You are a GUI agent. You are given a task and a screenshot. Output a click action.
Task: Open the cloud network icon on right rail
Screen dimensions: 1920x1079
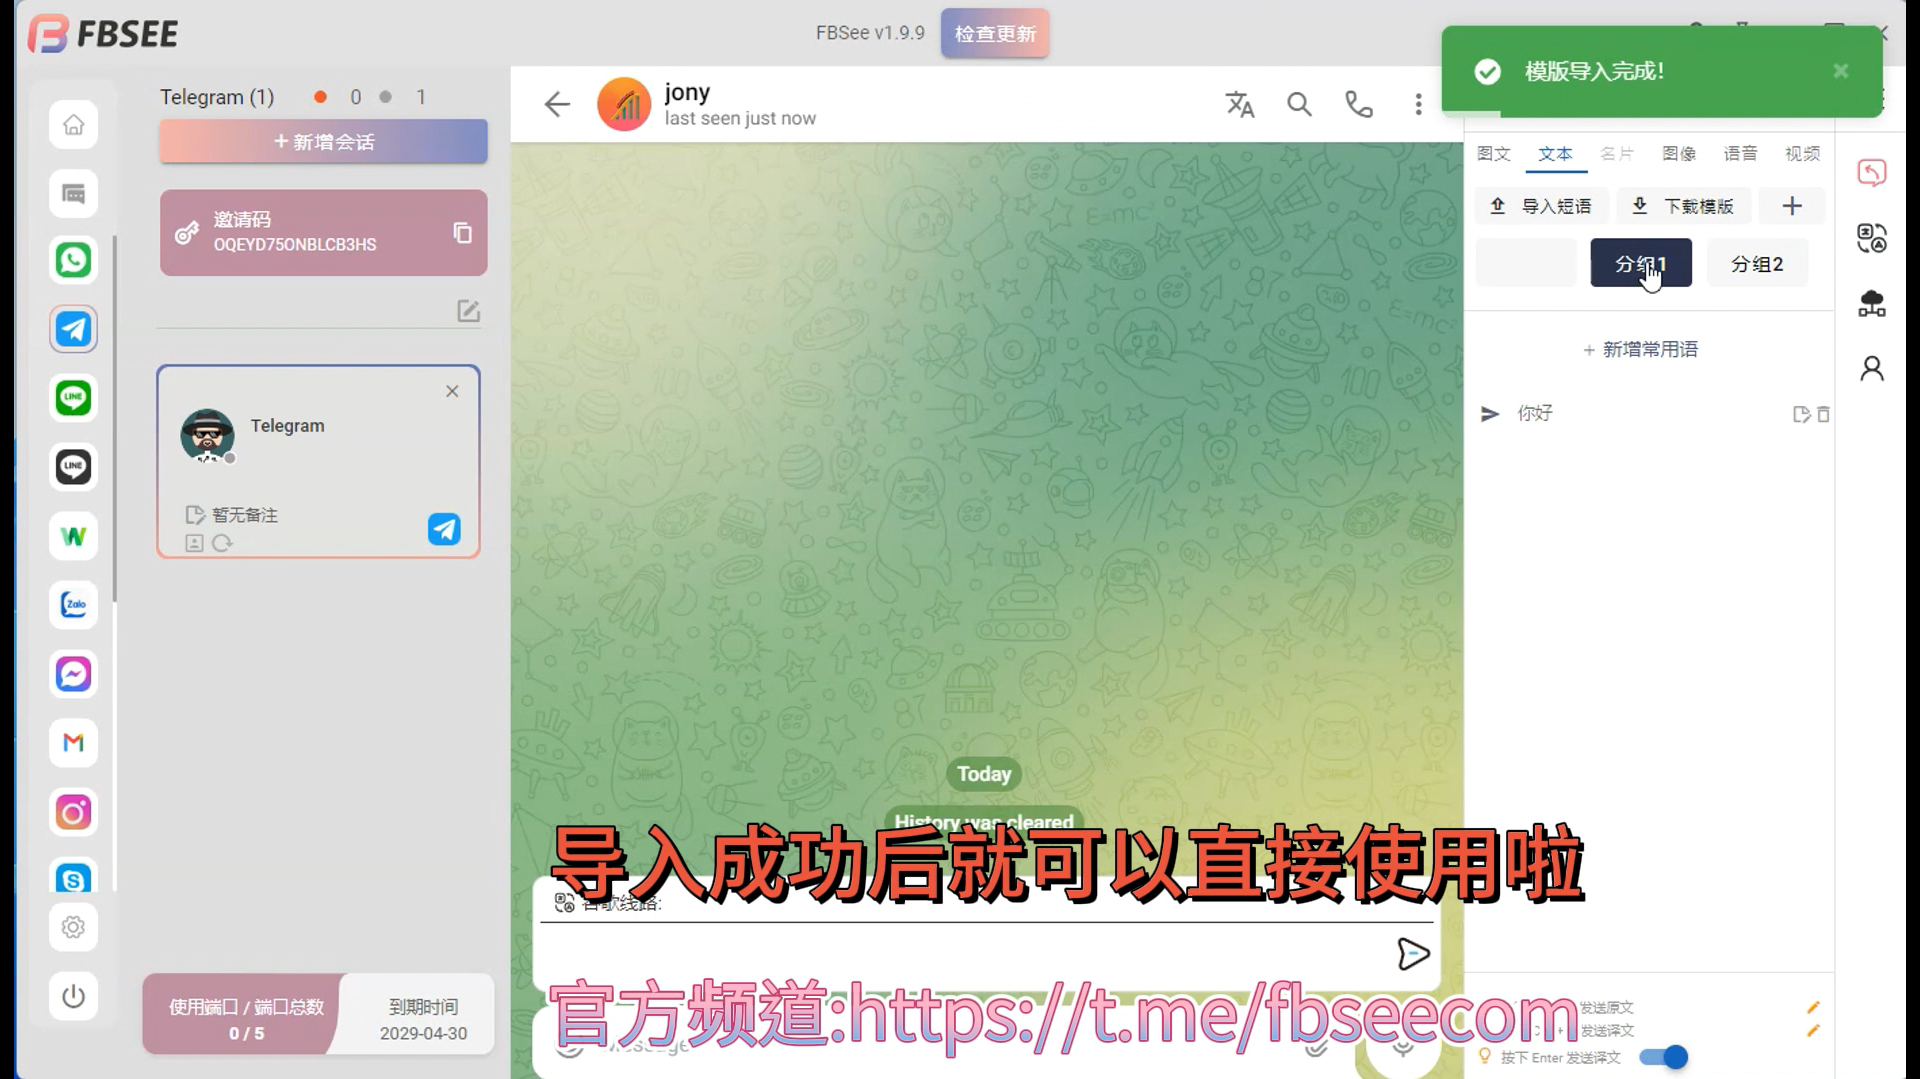(x=1872, y=303)
